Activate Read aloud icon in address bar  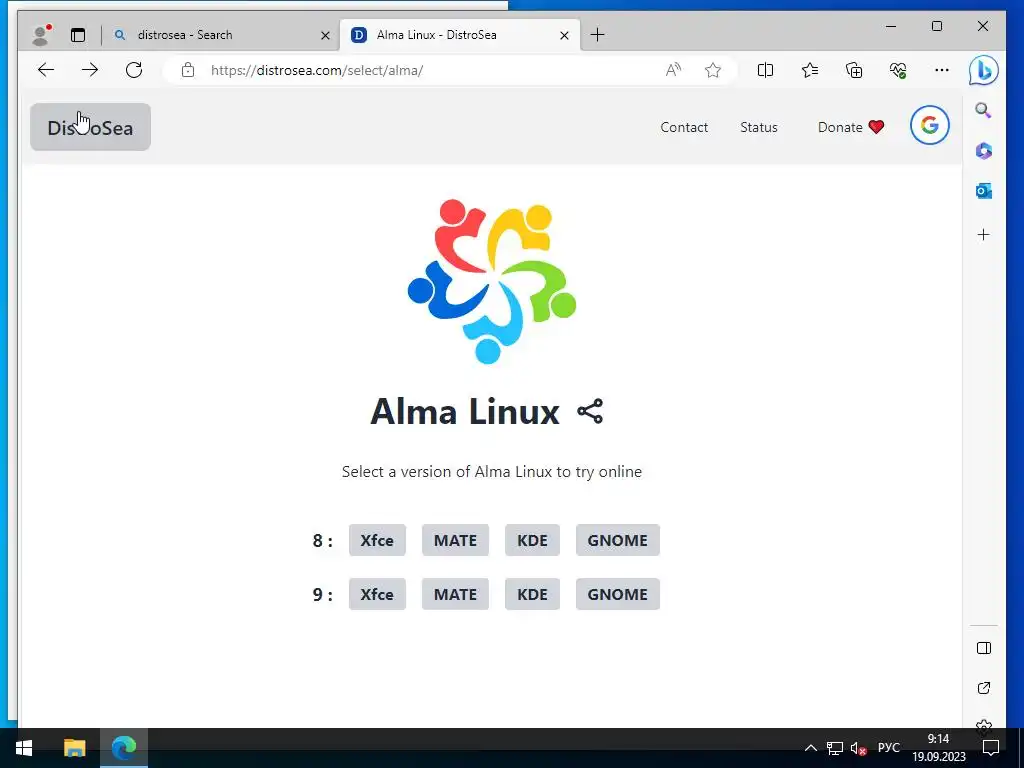click(673, 70)
